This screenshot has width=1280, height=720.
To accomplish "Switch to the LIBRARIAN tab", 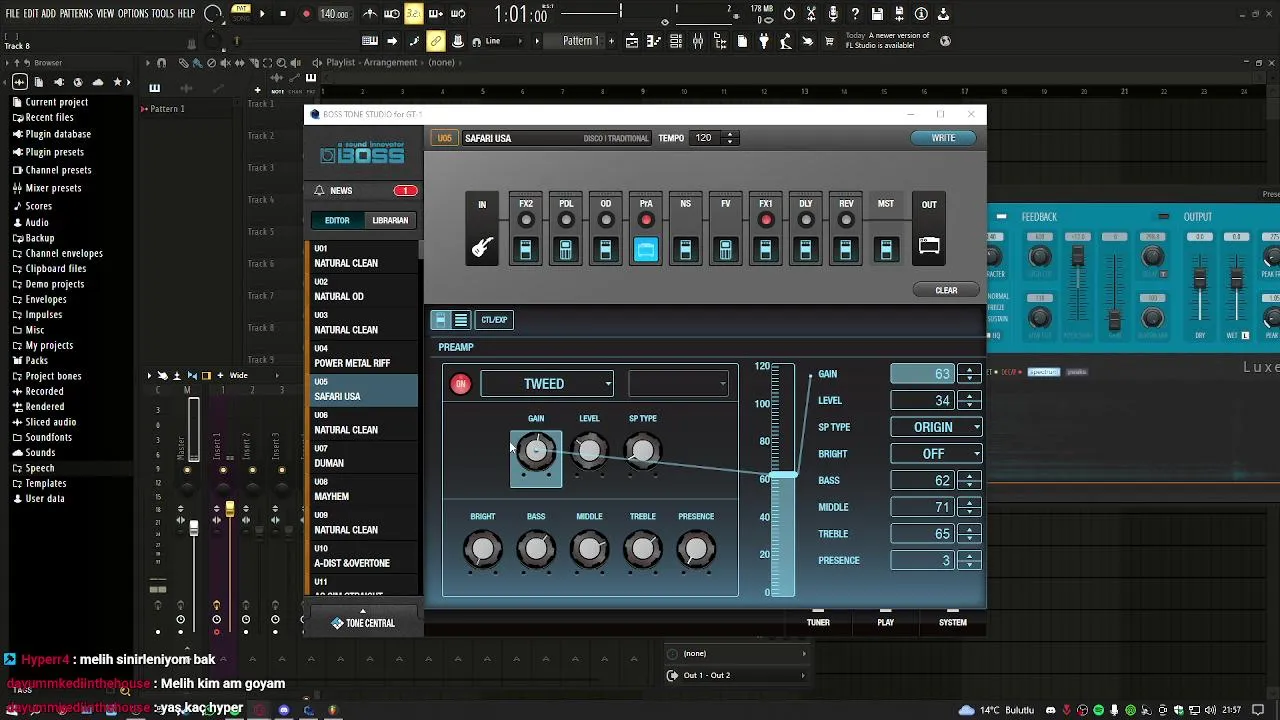I will pos(390,220).
